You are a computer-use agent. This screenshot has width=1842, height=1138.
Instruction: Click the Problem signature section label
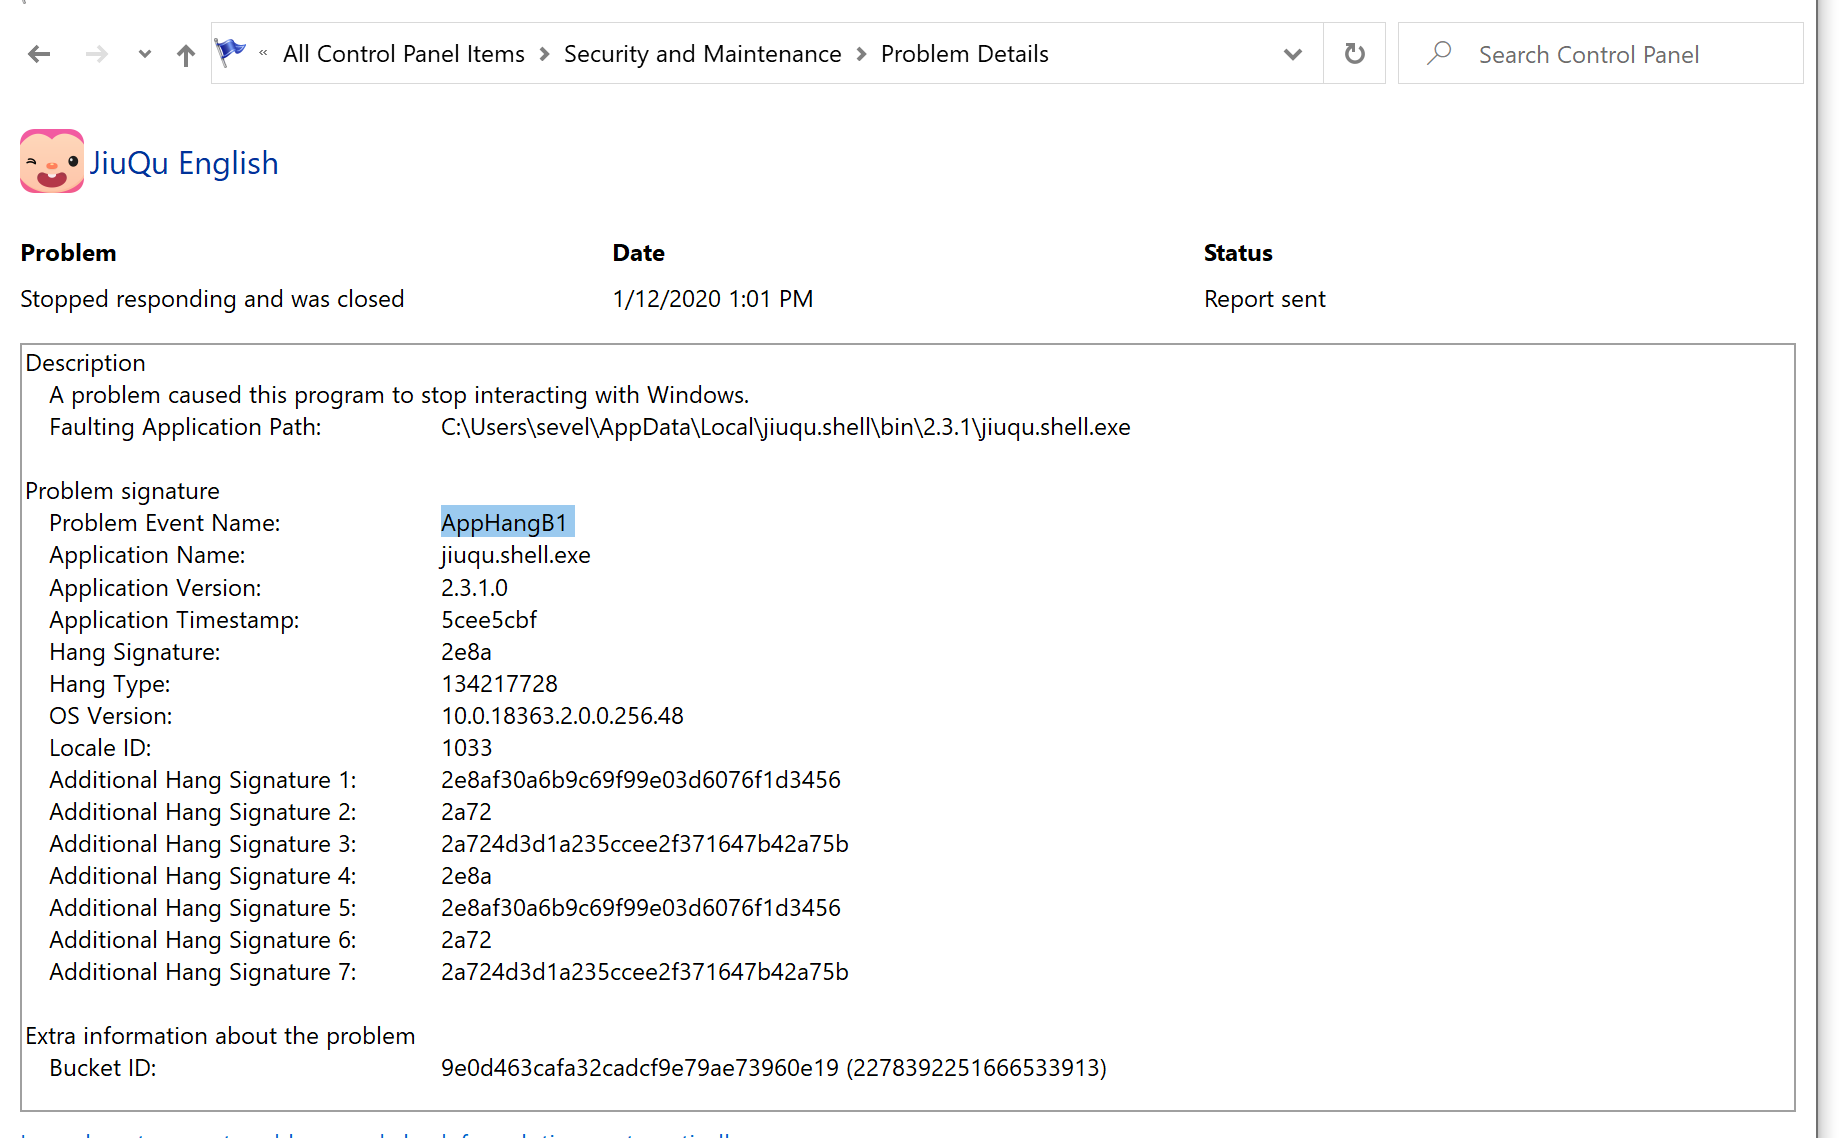tap(122, 491)
